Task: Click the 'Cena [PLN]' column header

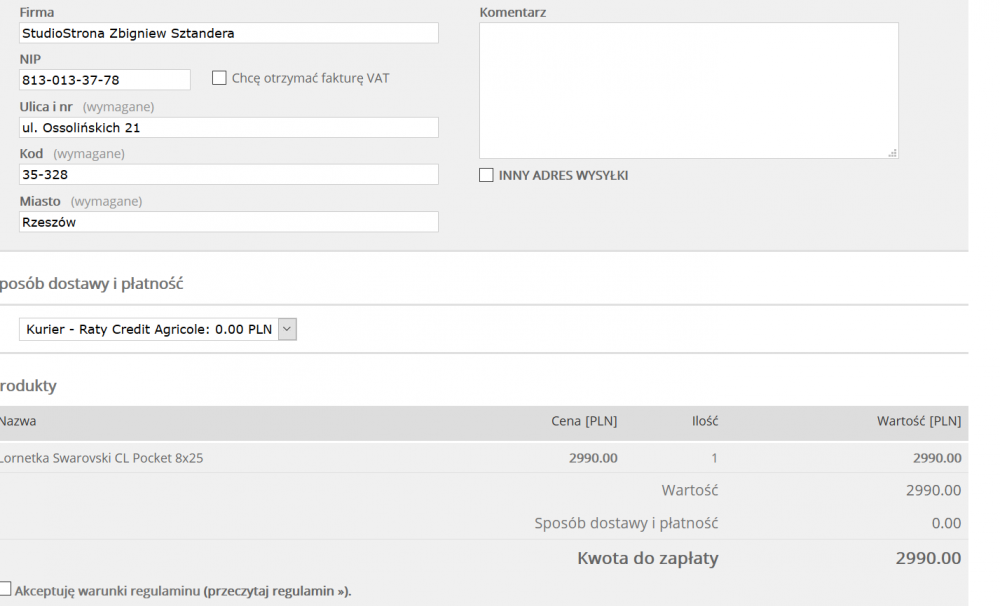Action: point(584,421)
